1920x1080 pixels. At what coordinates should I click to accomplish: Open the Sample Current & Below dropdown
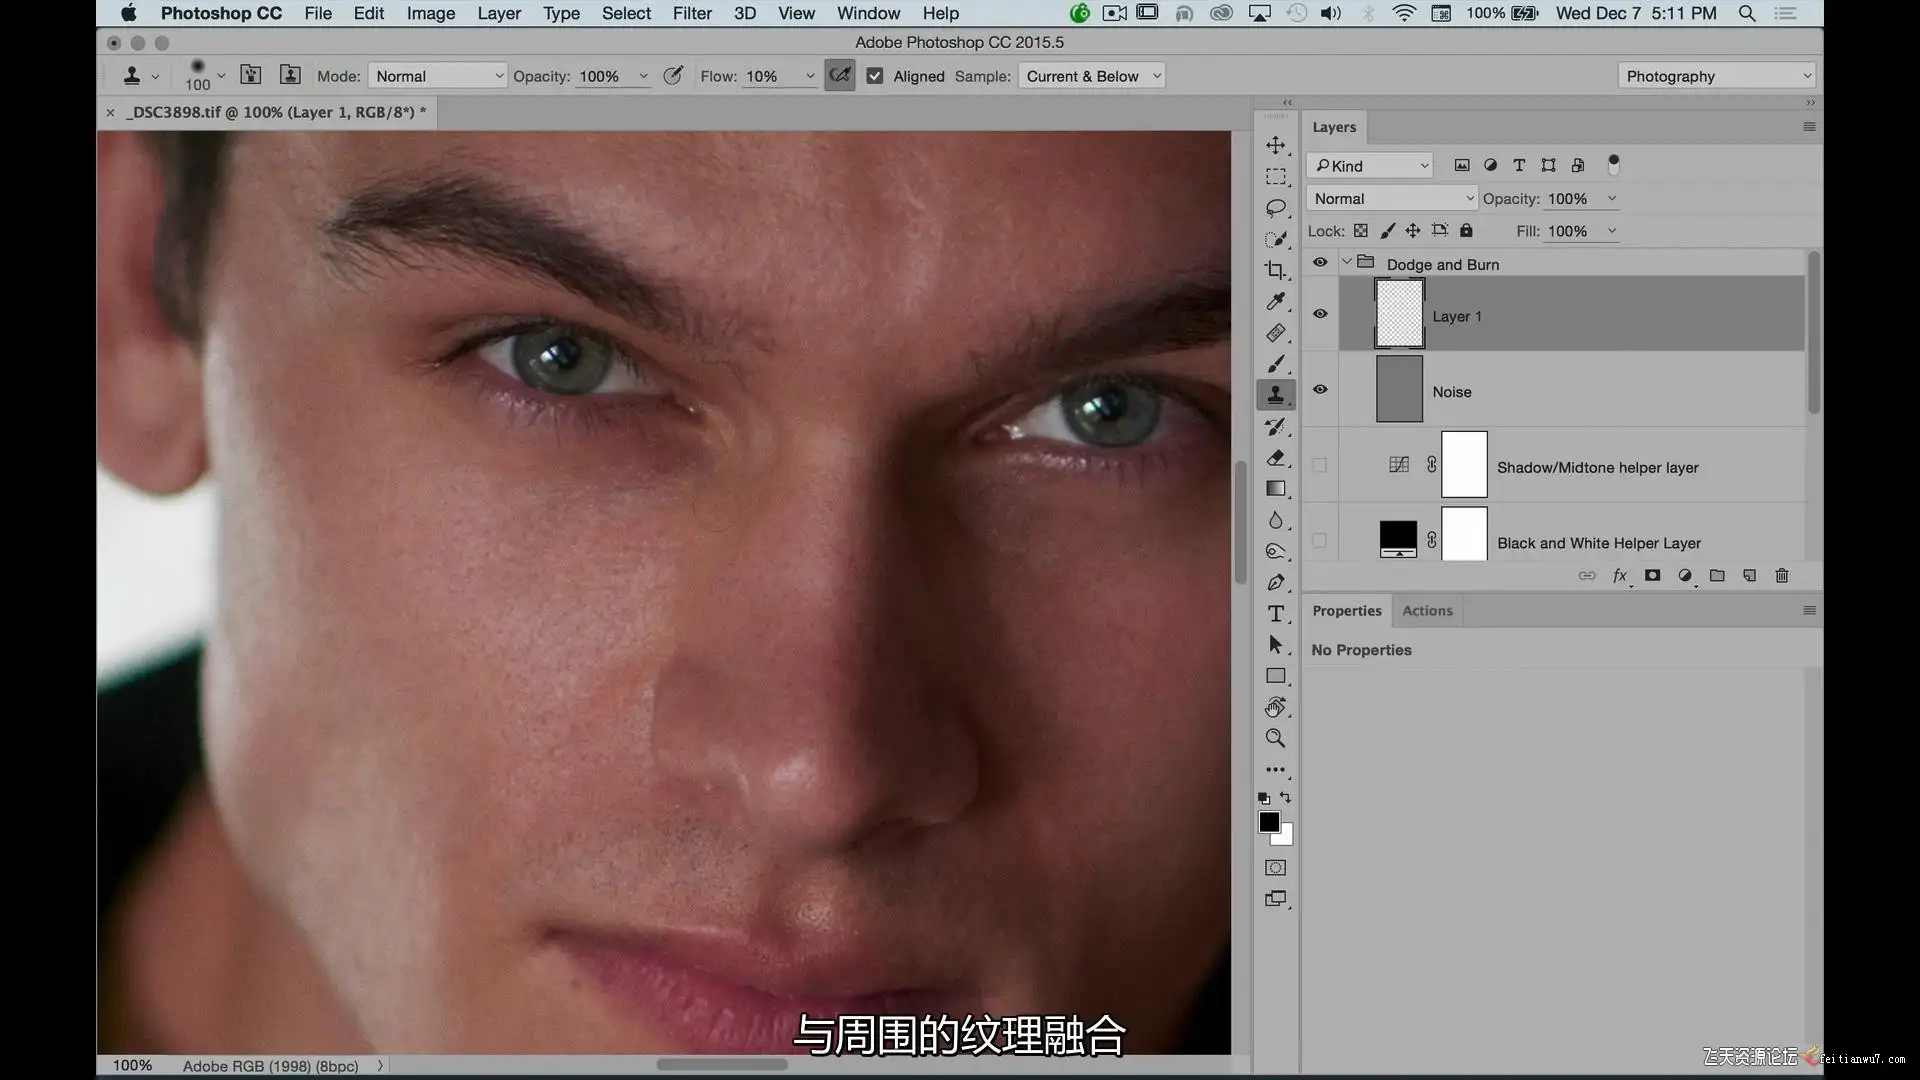pyautogui.click(x=1091, y=76)
